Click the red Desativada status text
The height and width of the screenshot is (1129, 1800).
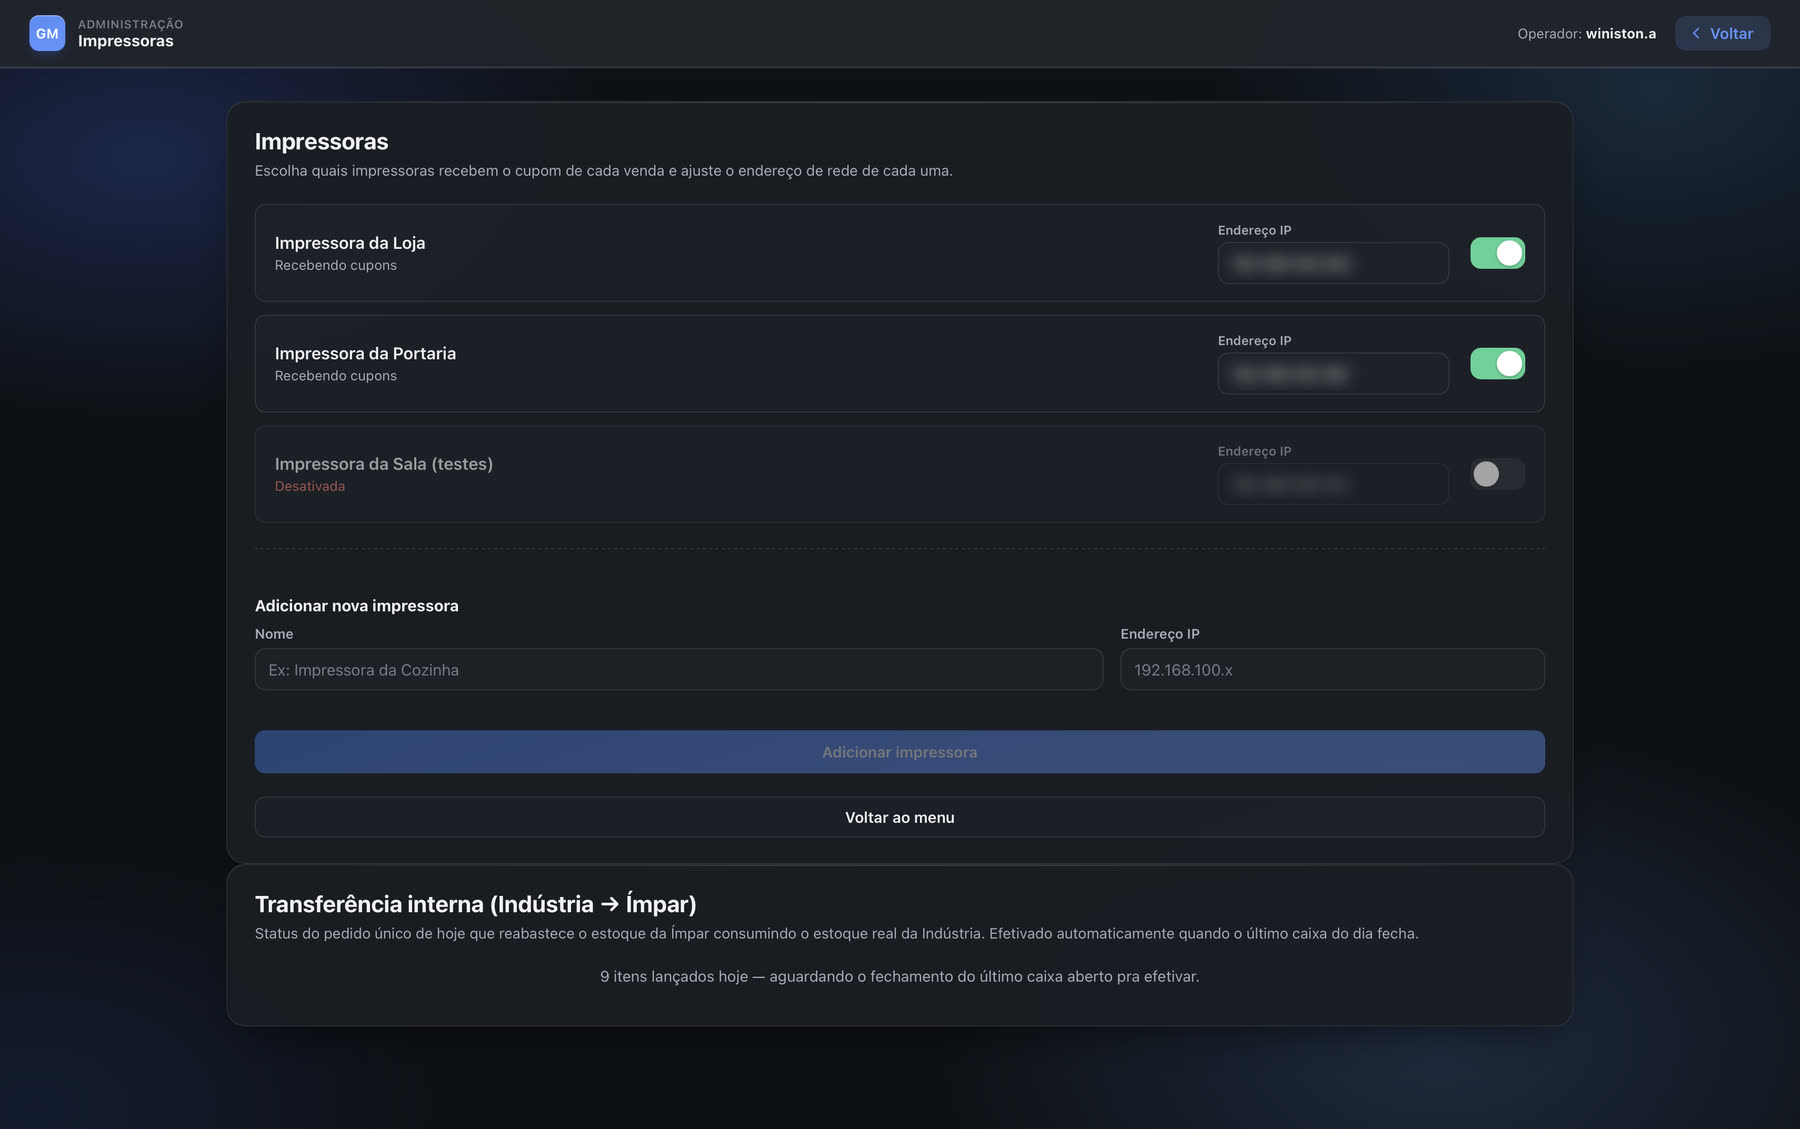[x=310, y=486]
